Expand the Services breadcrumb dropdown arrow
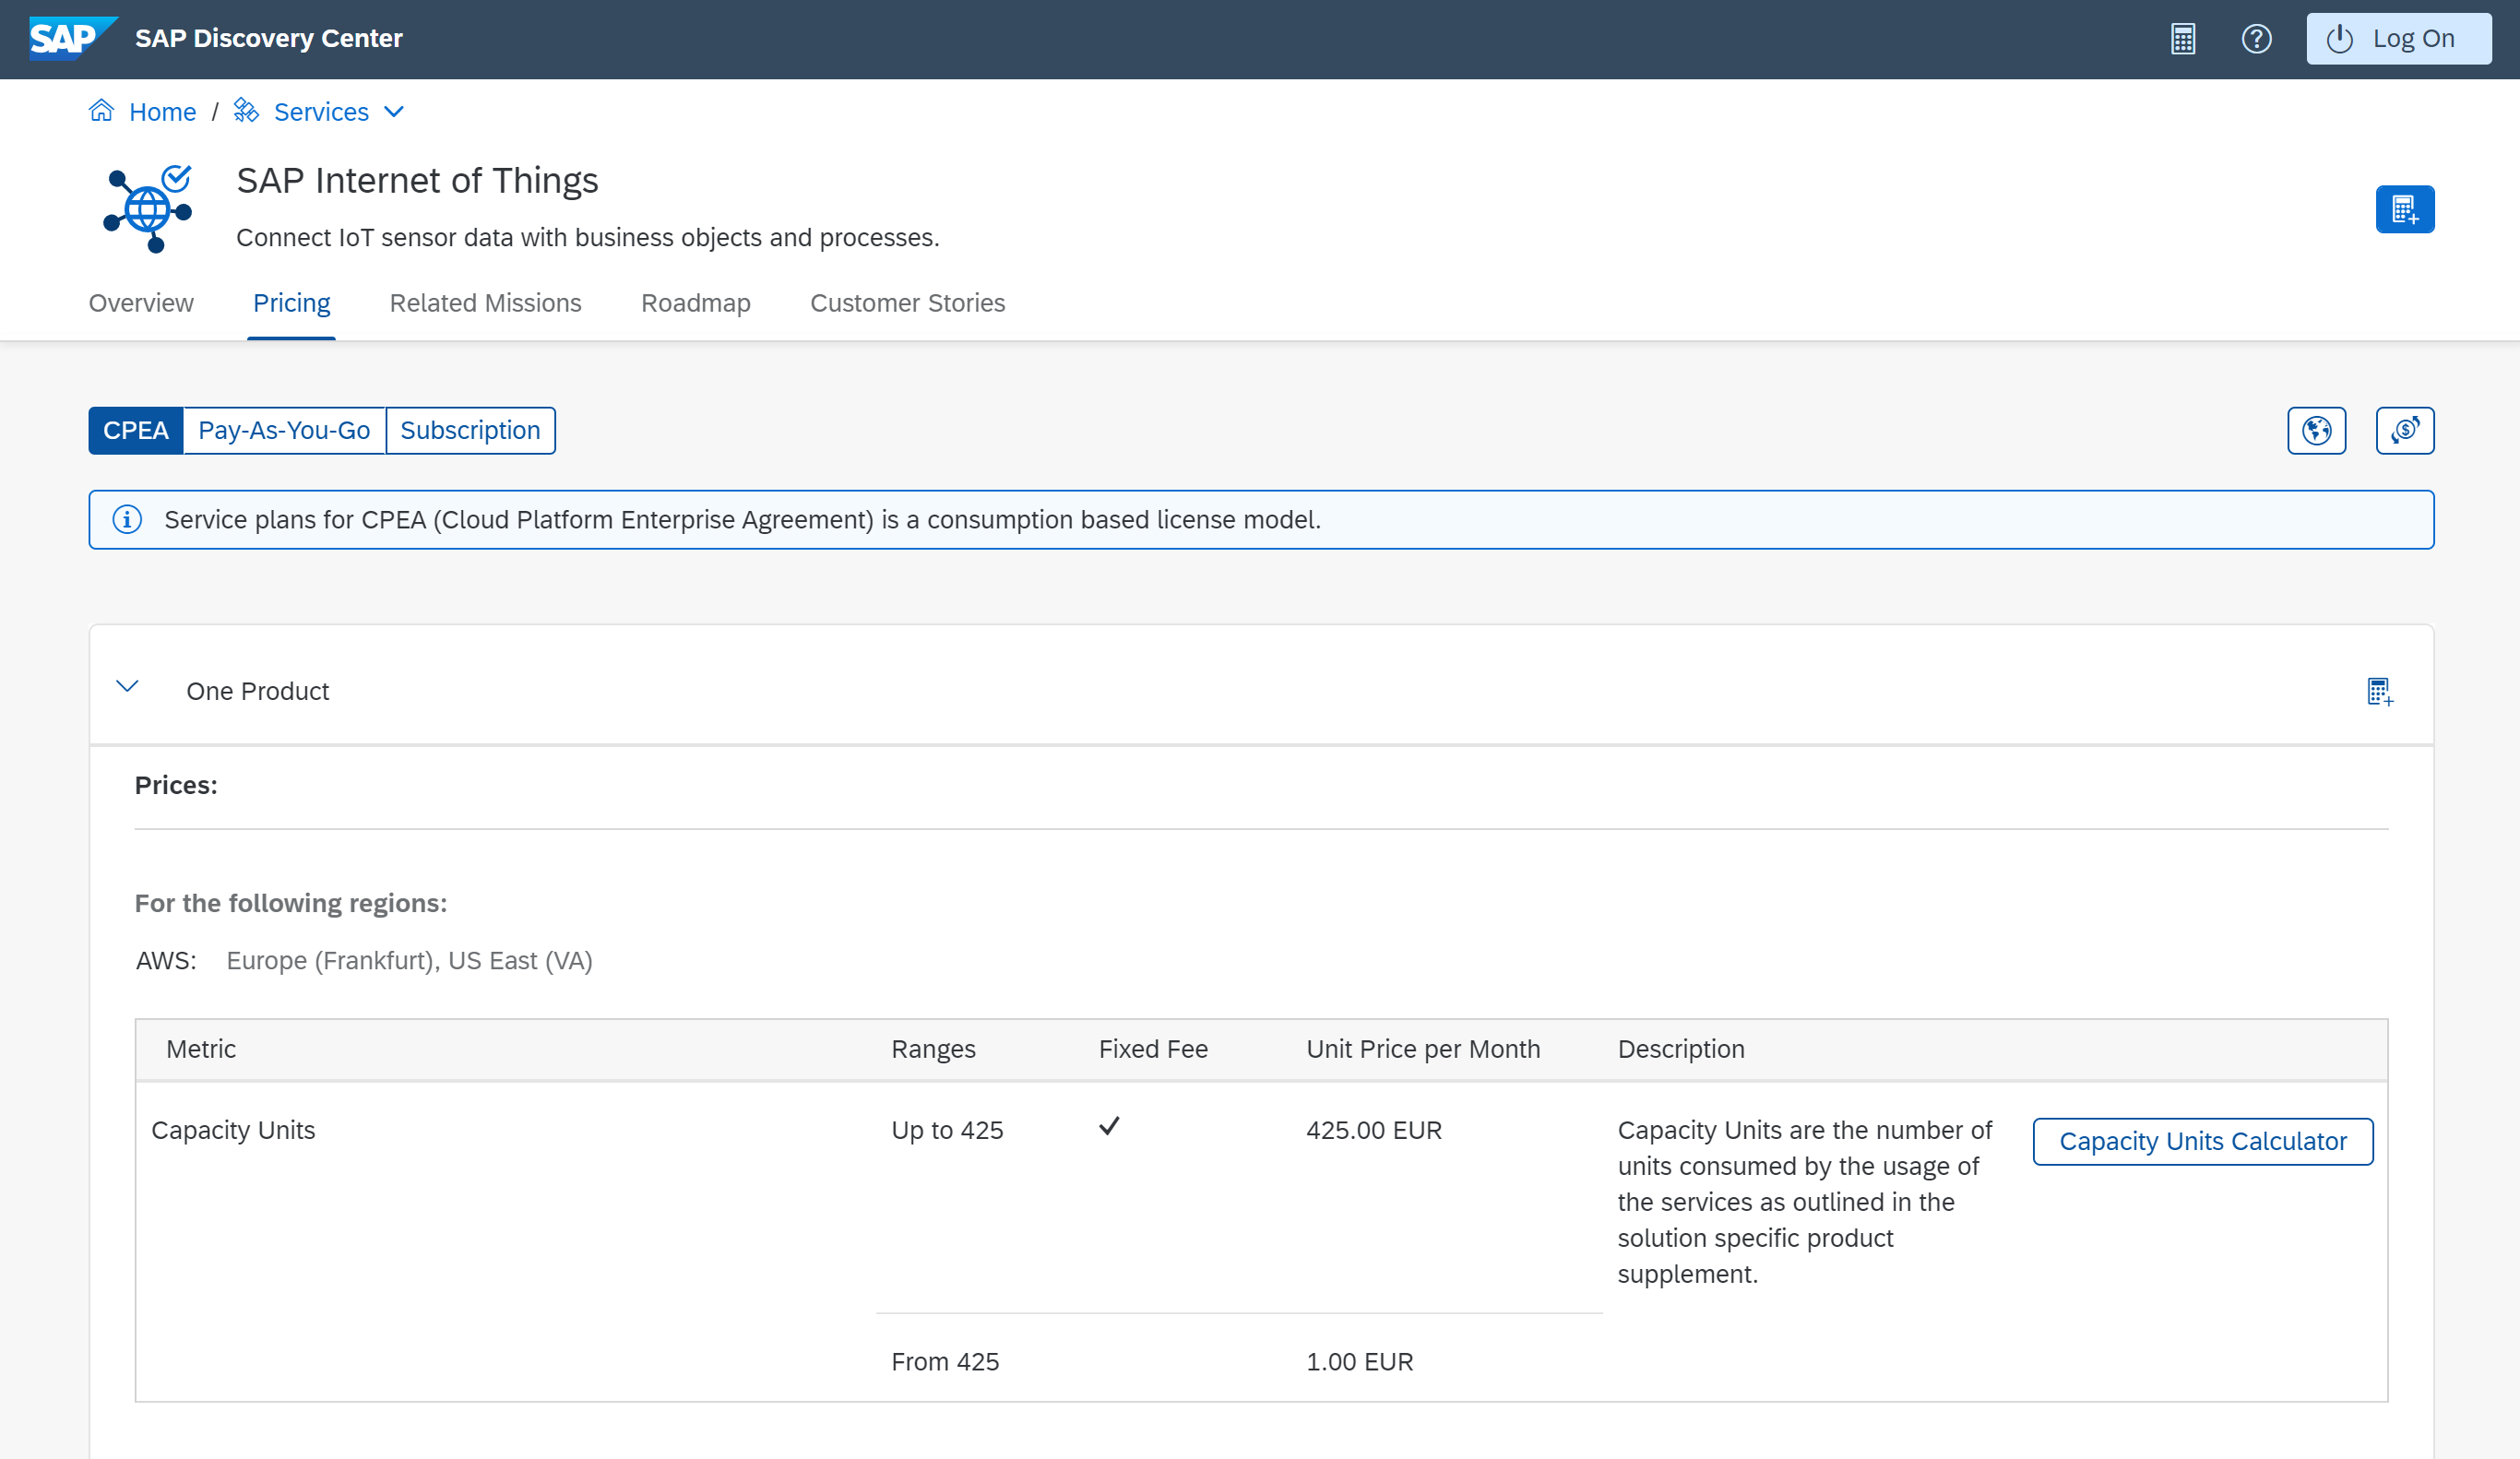 [x=394, y=112]
